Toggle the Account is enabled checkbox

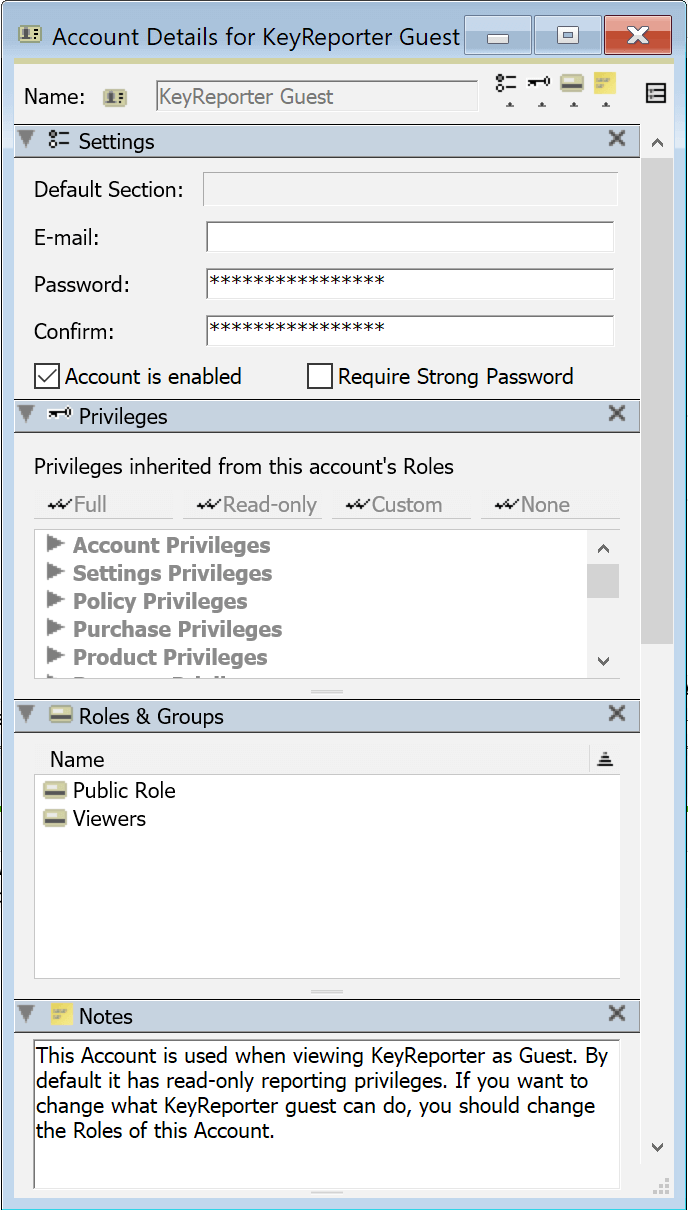tap(47, 377)
